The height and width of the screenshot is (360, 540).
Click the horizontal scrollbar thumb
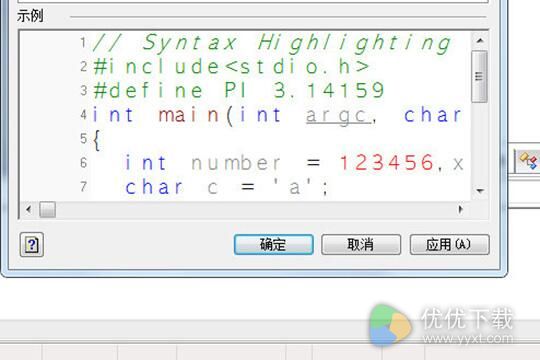[47, 209]
